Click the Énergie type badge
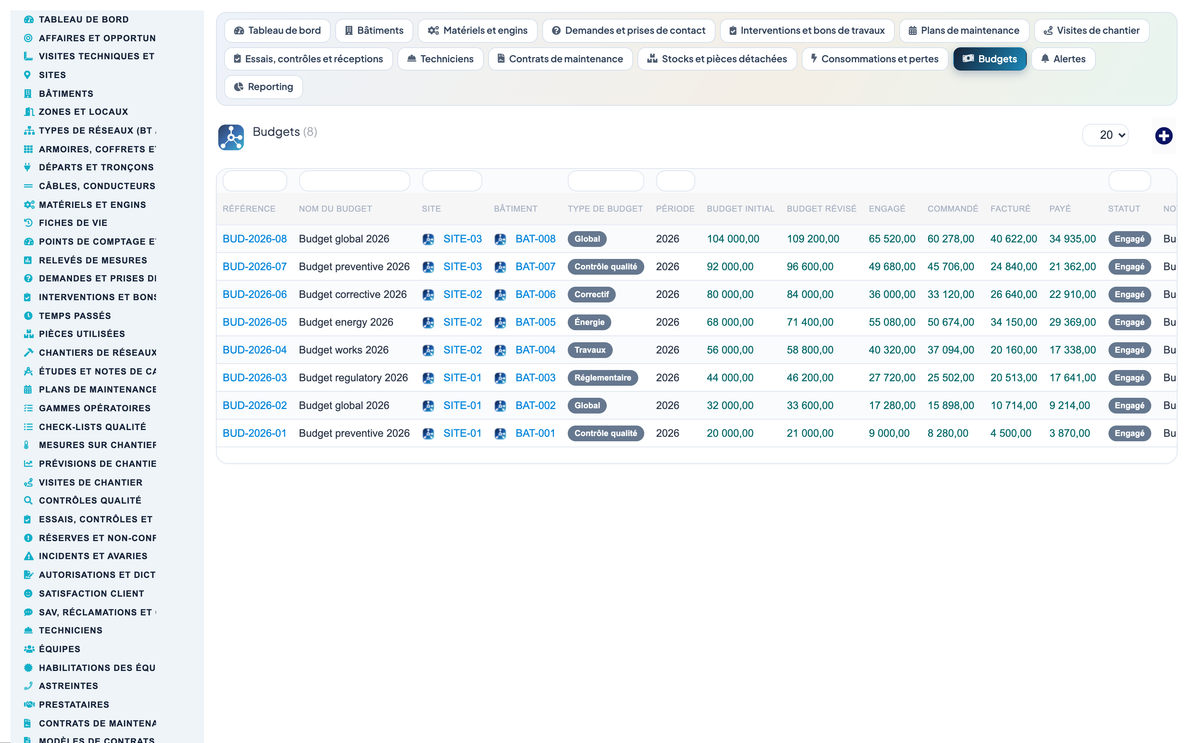This screenshot has height=743, width=1200. [x=589, y=323]
